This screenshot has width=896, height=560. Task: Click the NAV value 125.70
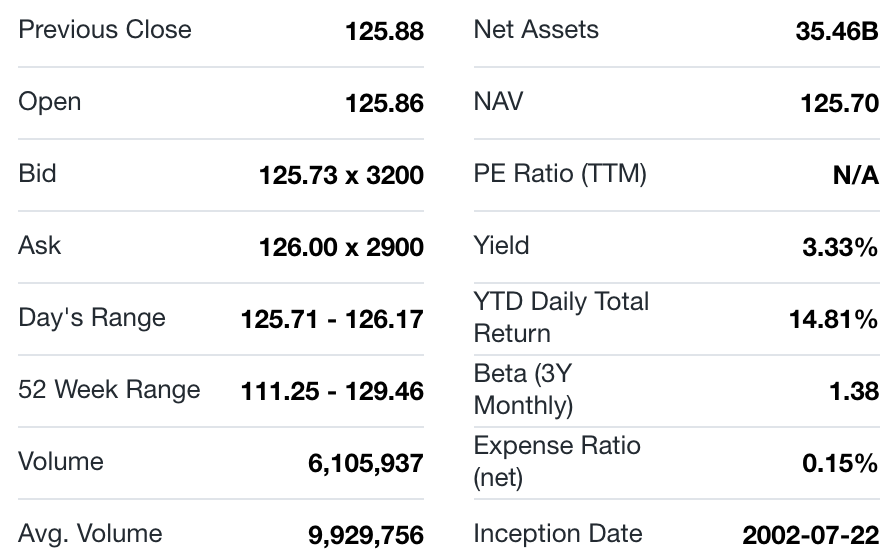pyautogui.click(x=839, y=103)
